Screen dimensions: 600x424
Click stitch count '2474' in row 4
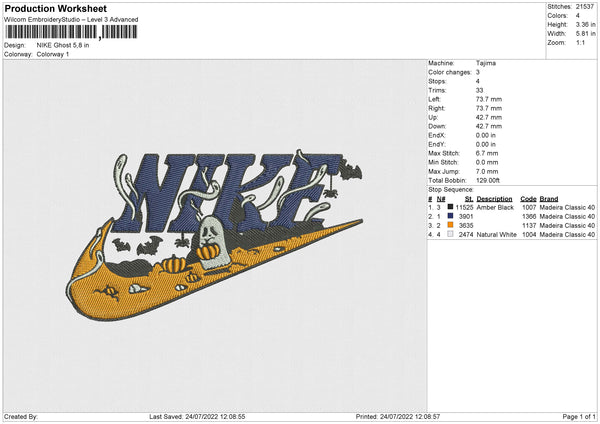466,235
